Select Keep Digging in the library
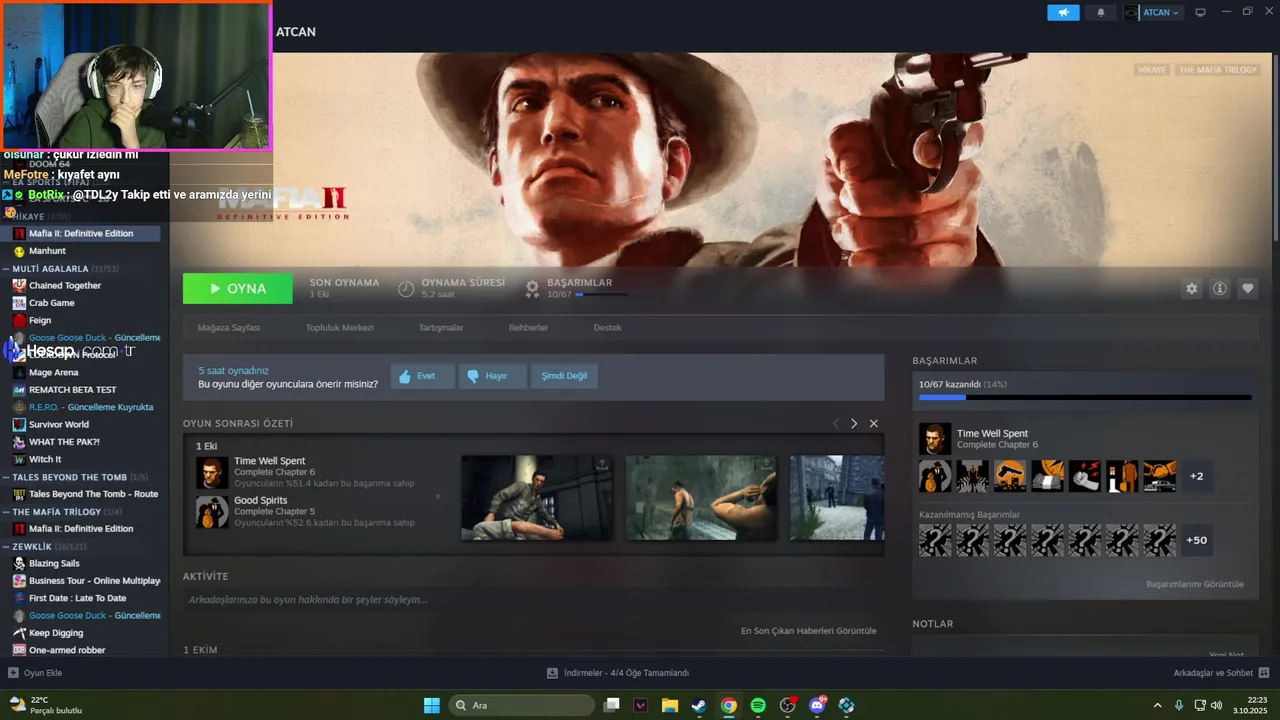 click(56, 633)
